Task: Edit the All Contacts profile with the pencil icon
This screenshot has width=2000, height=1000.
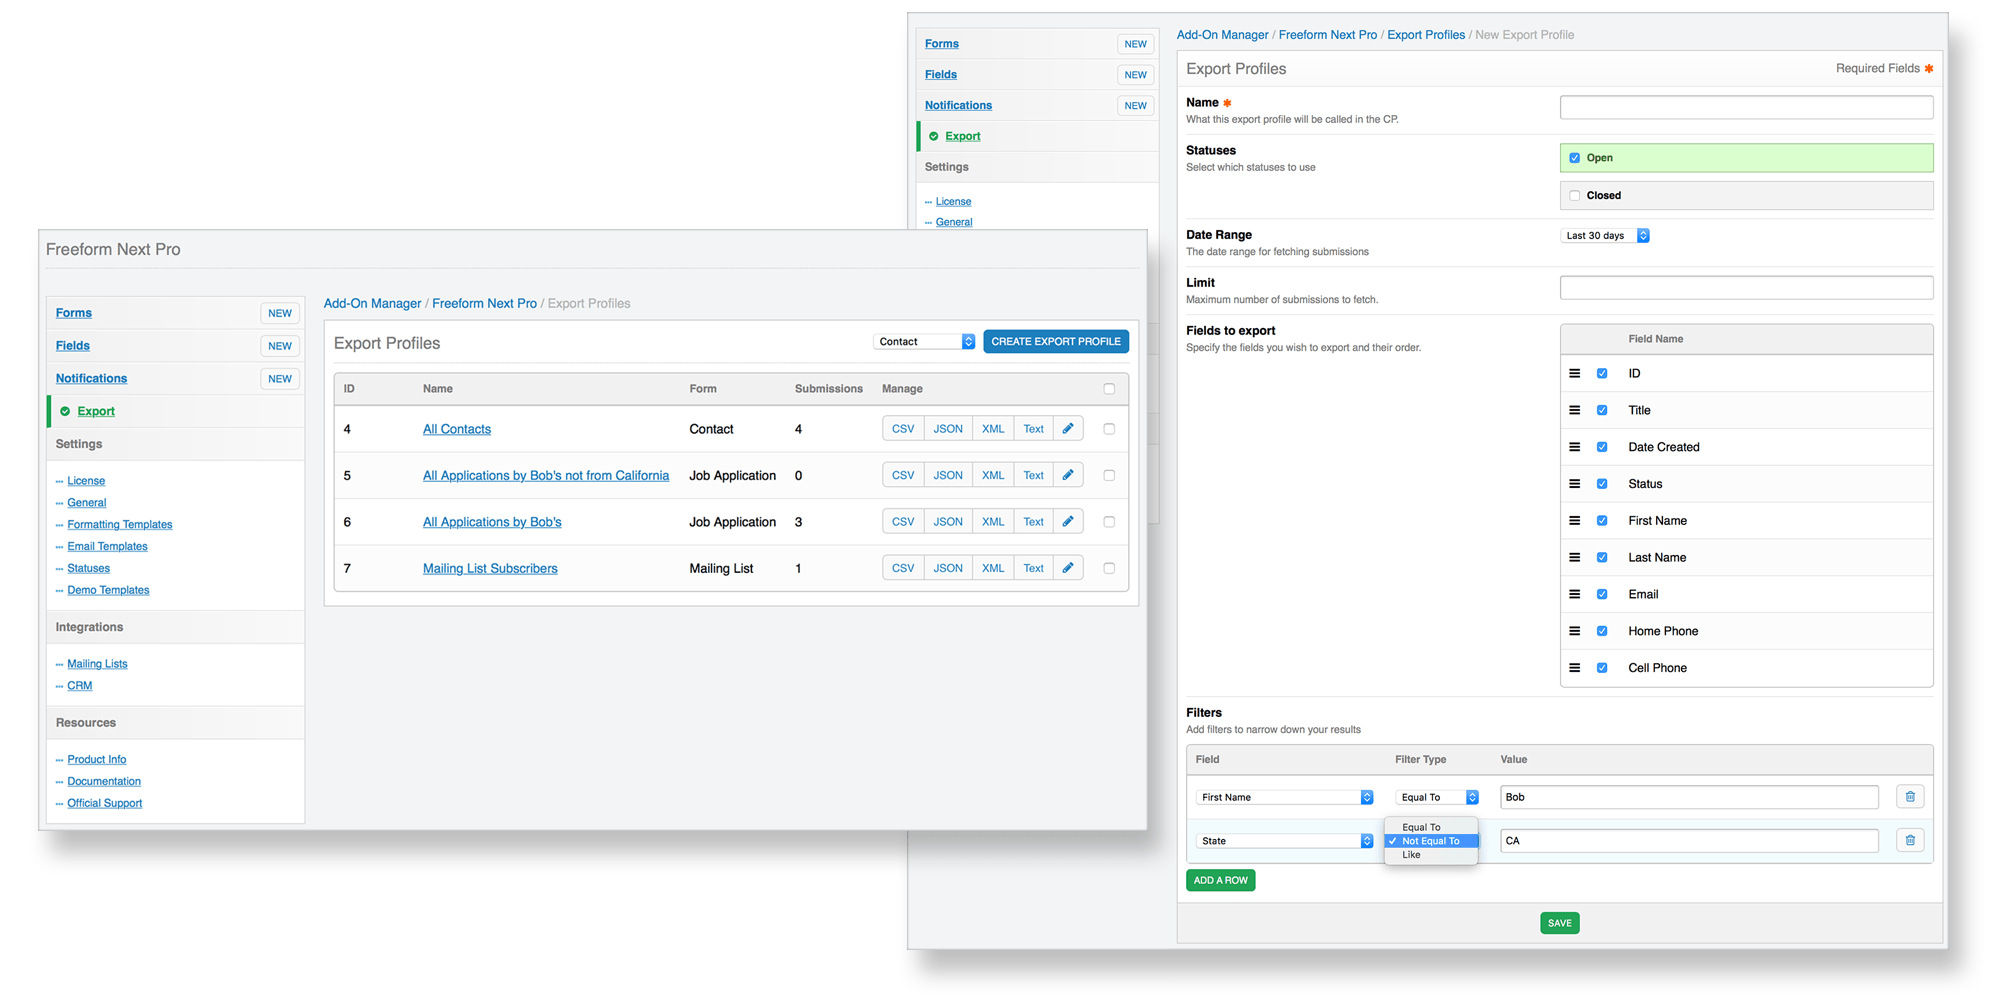Action: (x=1068, y=429)
